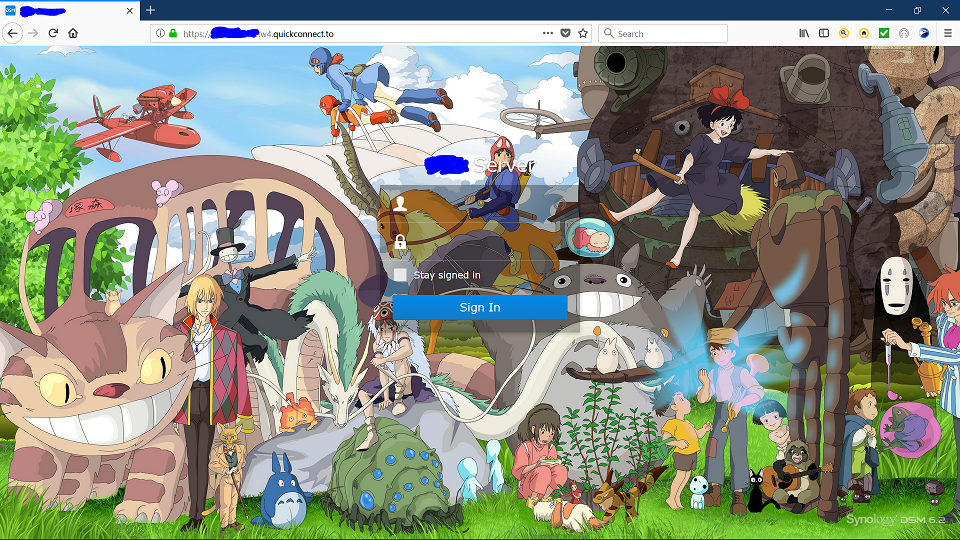Restore down the Firefox window

pyautogui.click(x=917, y=10)
